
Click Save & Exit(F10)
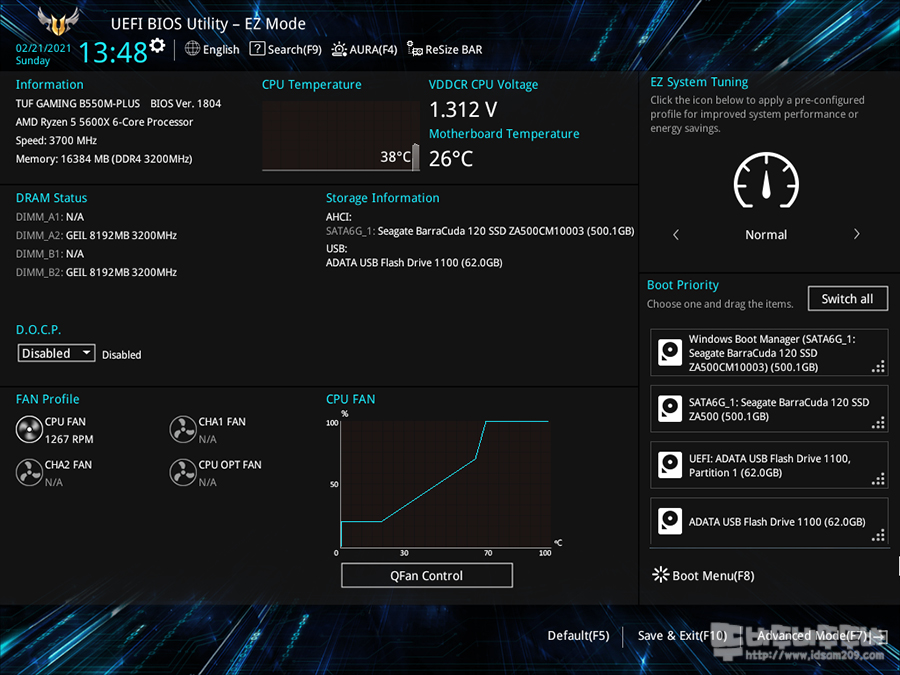[682, 635]
